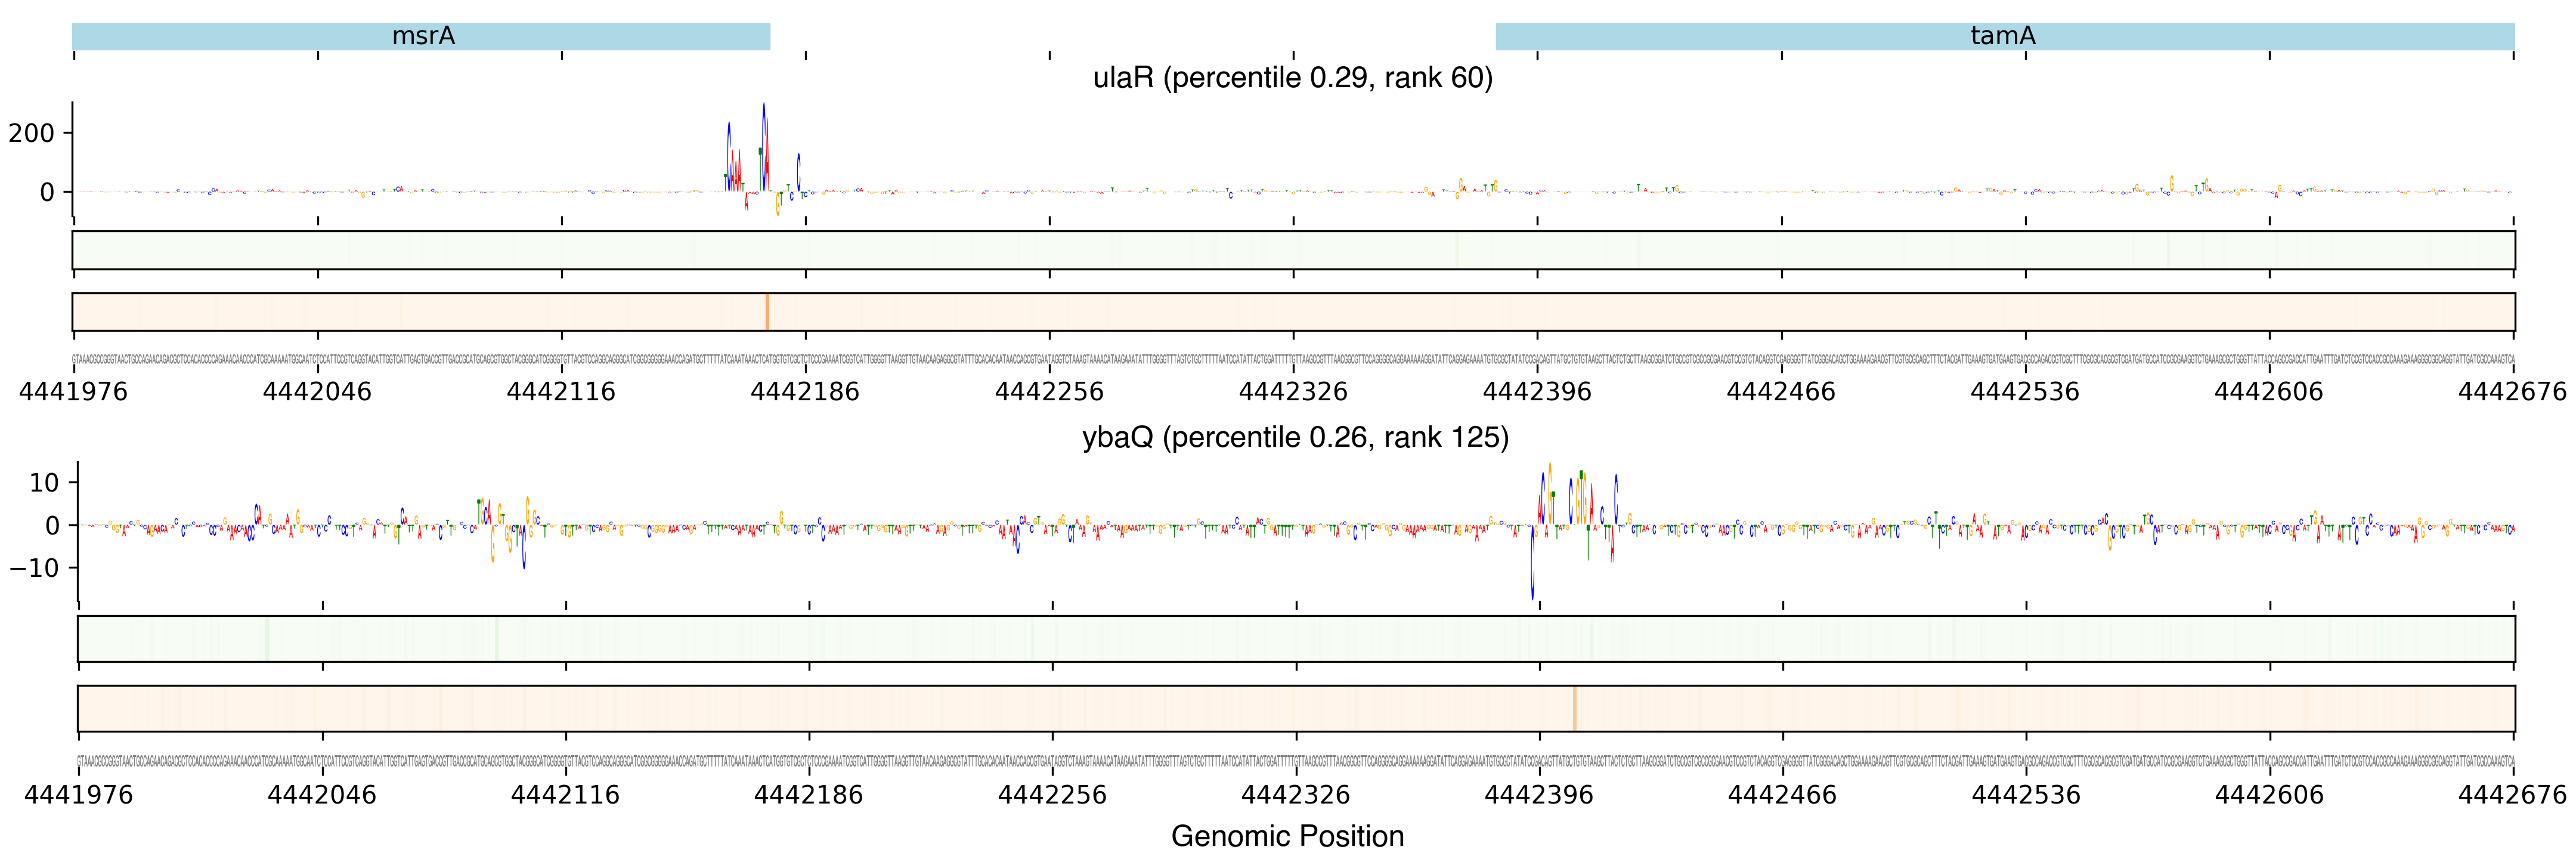Click the ybaQ percentile title text

point(1295,438)
